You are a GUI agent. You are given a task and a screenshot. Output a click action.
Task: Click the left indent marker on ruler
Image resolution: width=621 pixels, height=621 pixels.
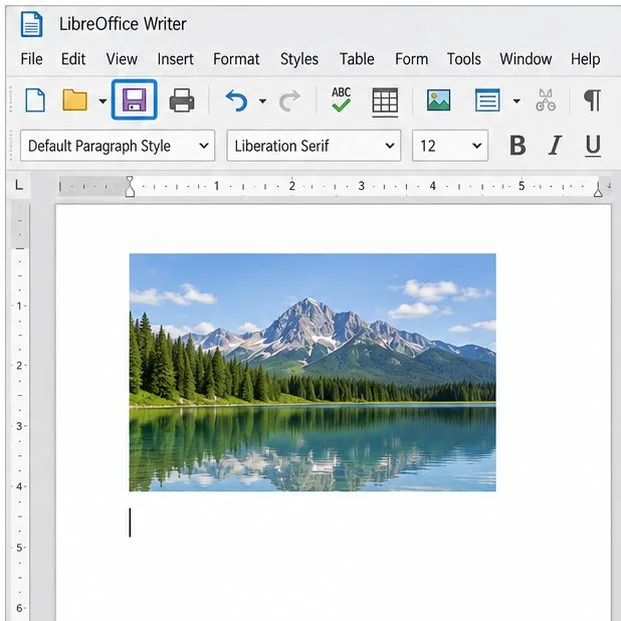click(130, 187)
